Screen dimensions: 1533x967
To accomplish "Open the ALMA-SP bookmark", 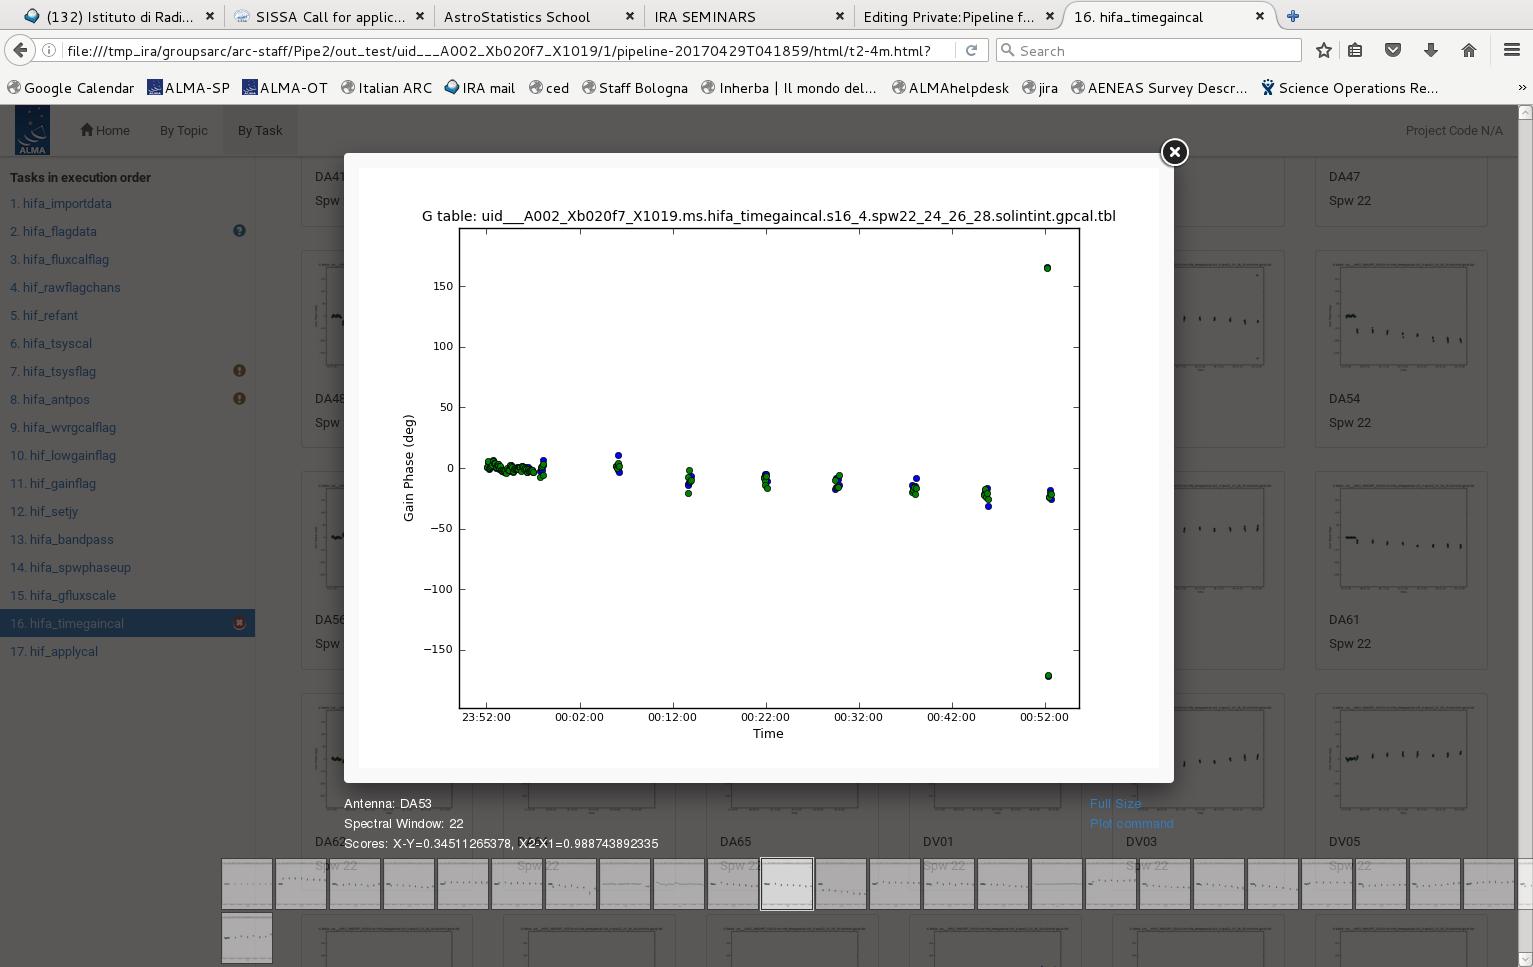I will pyautogui.click(x=189, y=88).
